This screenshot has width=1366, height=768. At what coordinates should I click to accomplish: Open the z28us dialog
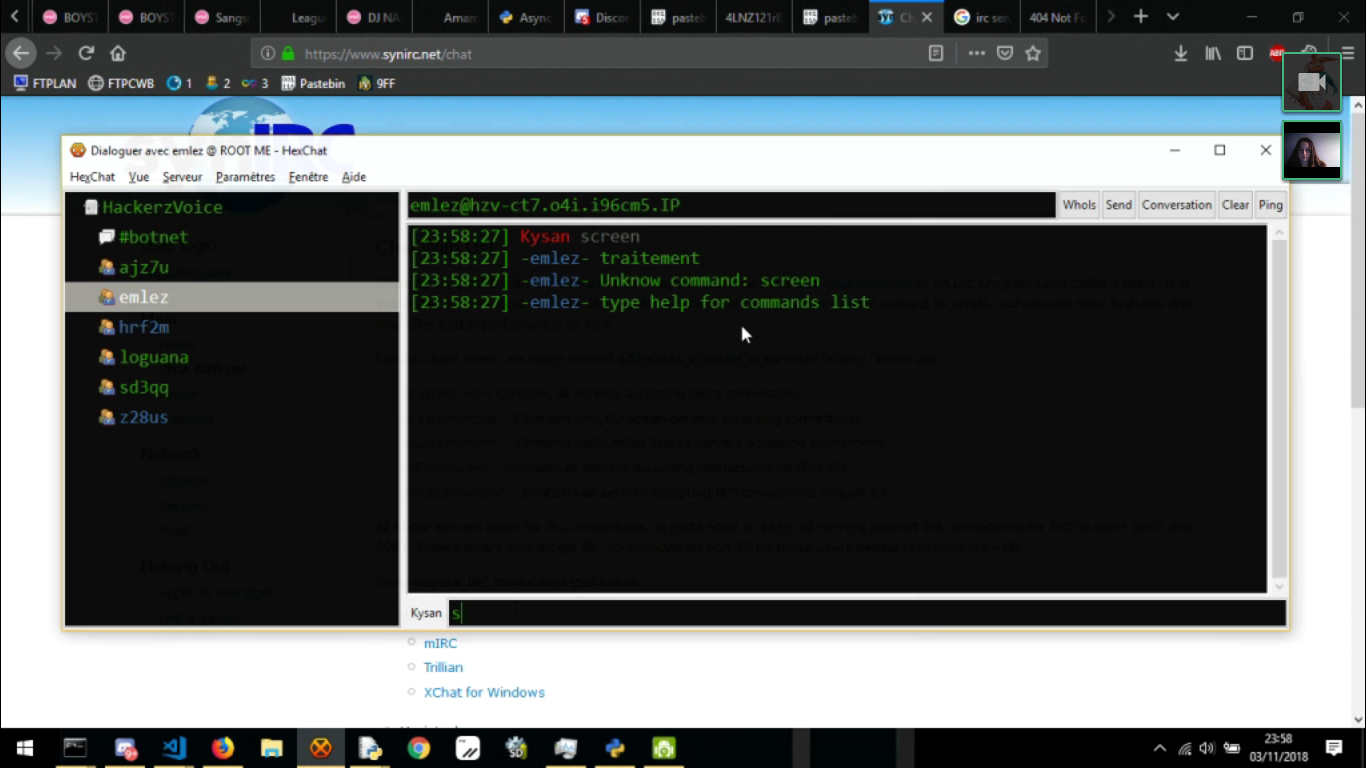[x=143, y=417]
